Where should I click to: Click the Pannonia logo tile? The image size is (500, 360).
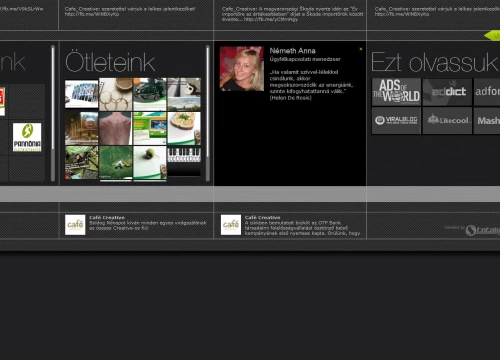[x=27, y=137]
